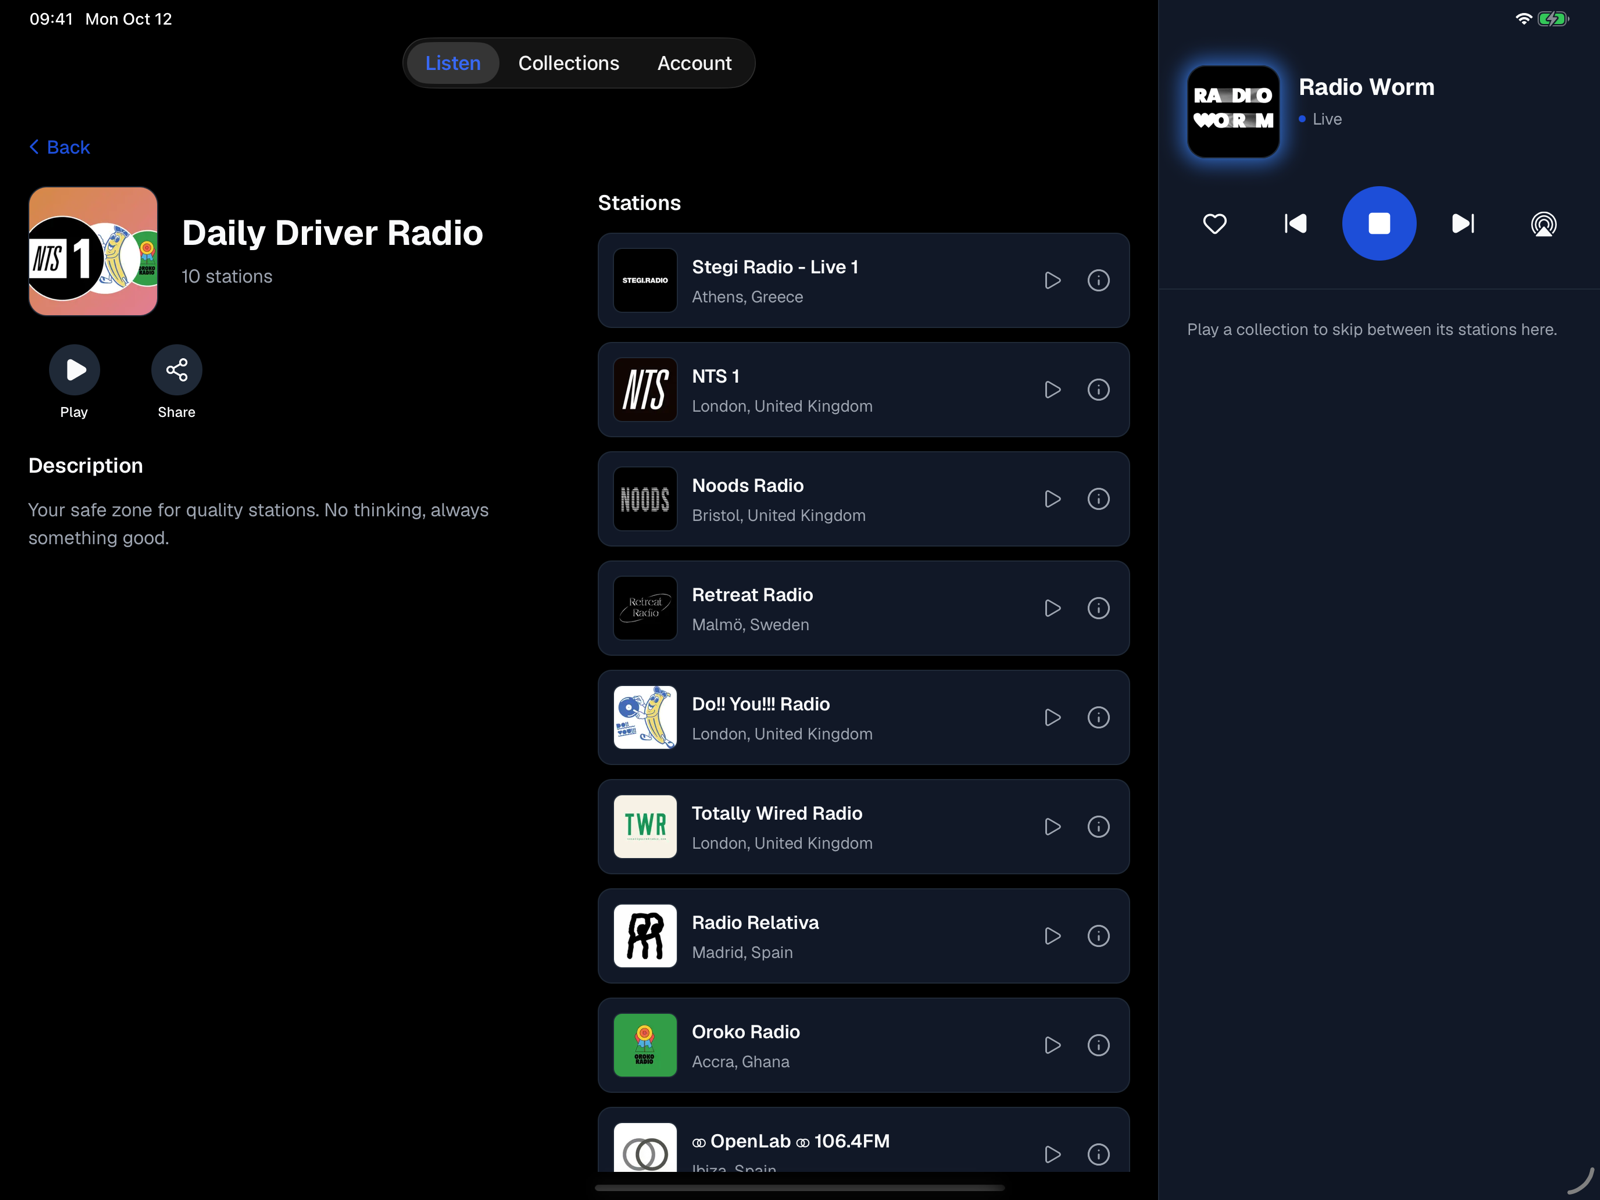Open Noods Radio info details
1600x1200 pixels.
[1098, 499]
